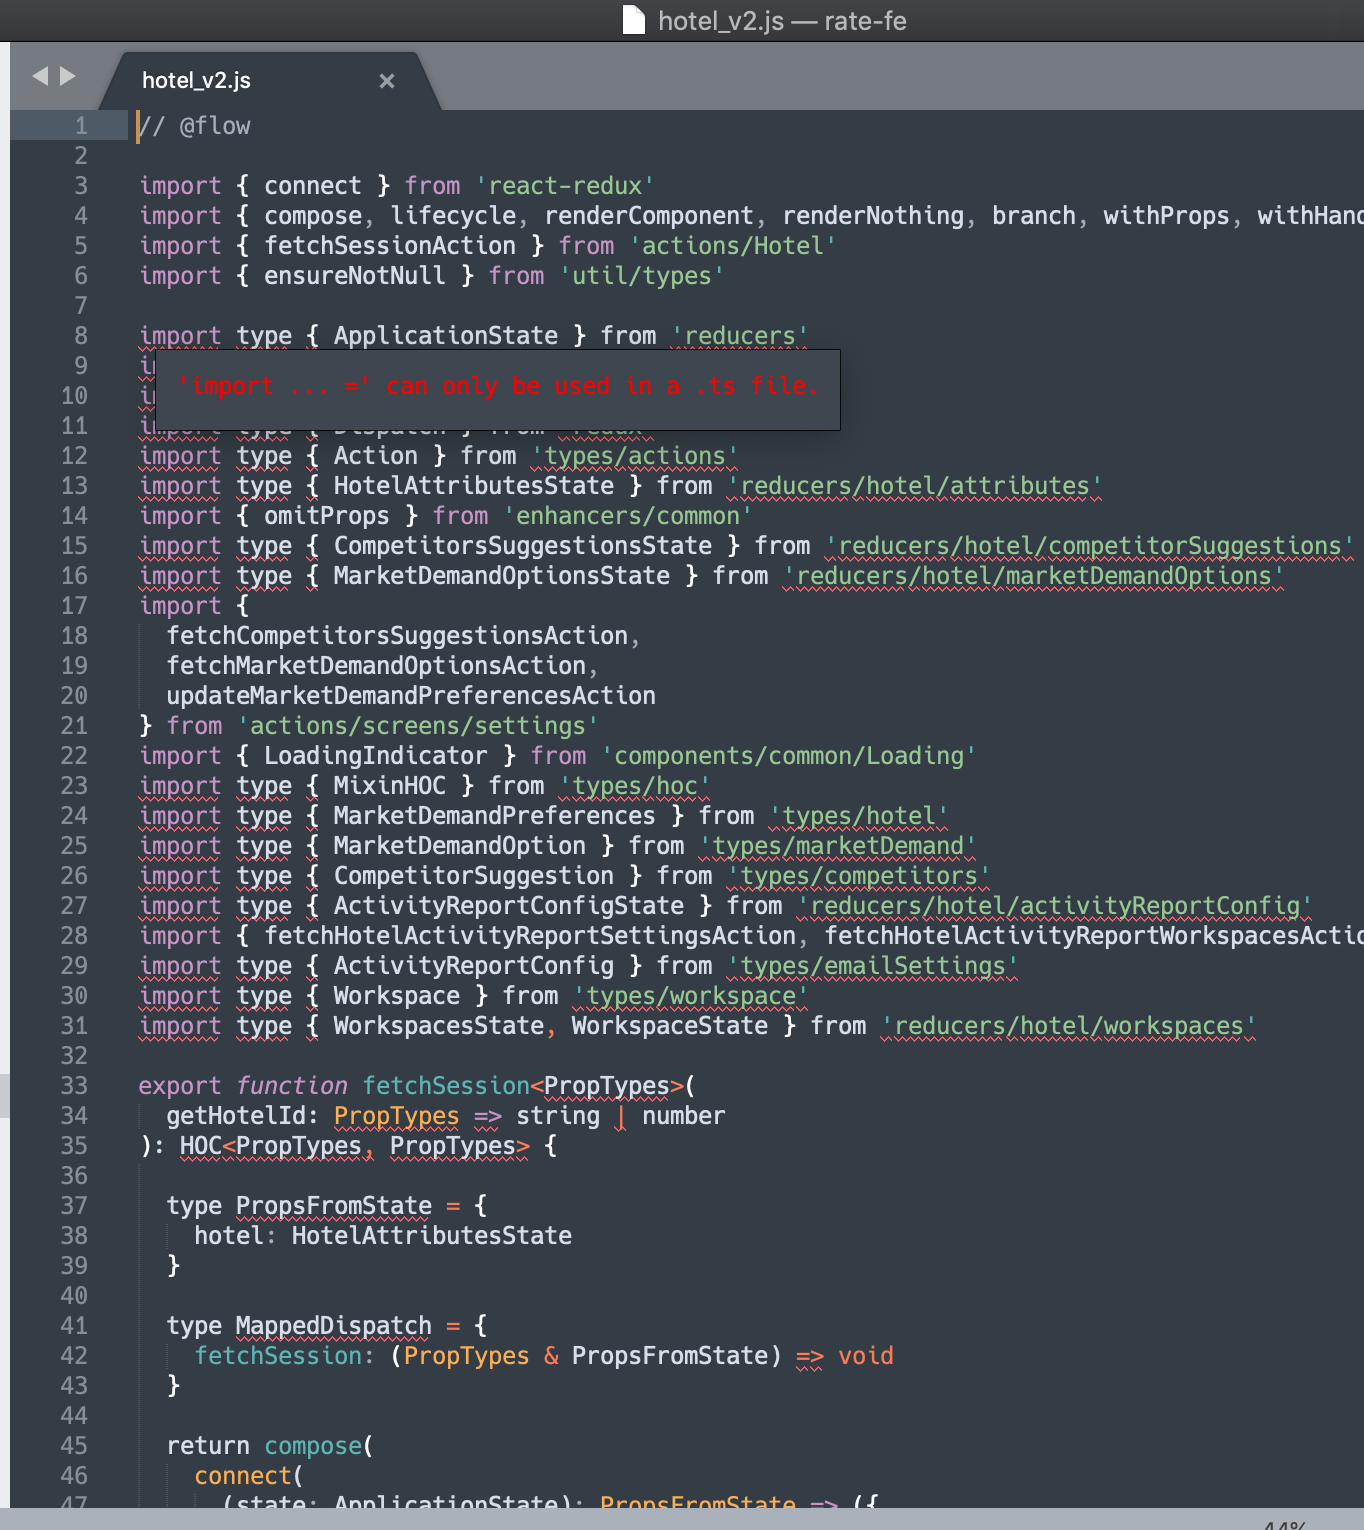Click the 'react-redux' import string

565,186
